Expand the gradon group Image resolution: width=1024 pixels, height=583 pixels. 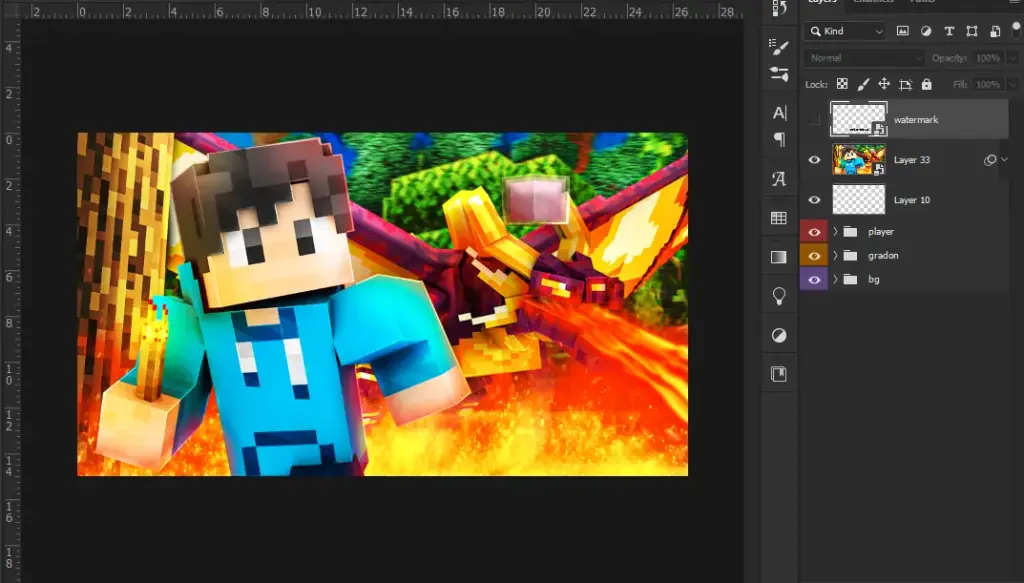pyautogui.click(x=835, y=255)
